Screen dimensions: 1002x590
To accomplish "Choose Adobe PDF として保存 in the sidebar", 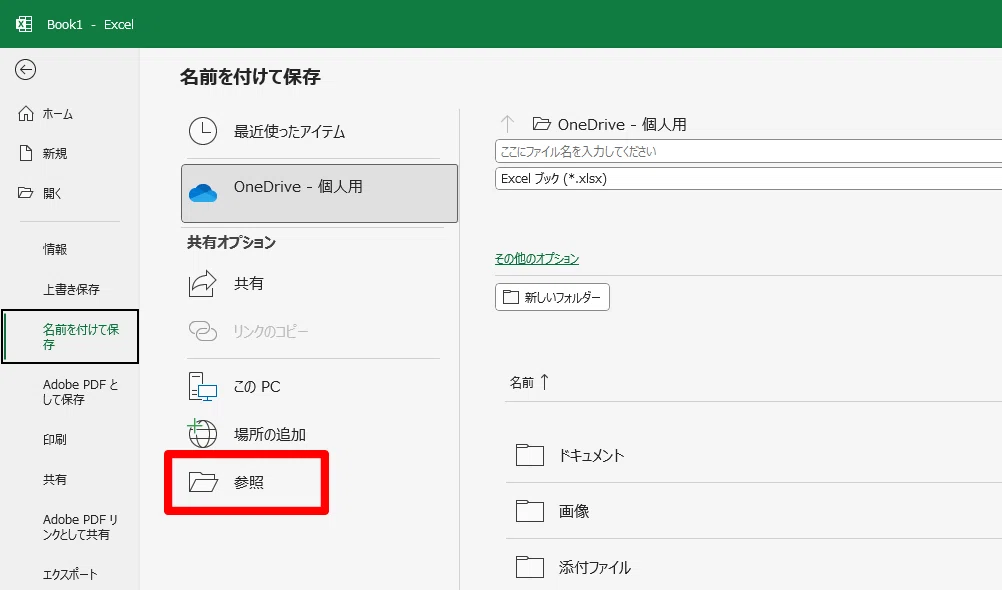I will click(81, 392).
